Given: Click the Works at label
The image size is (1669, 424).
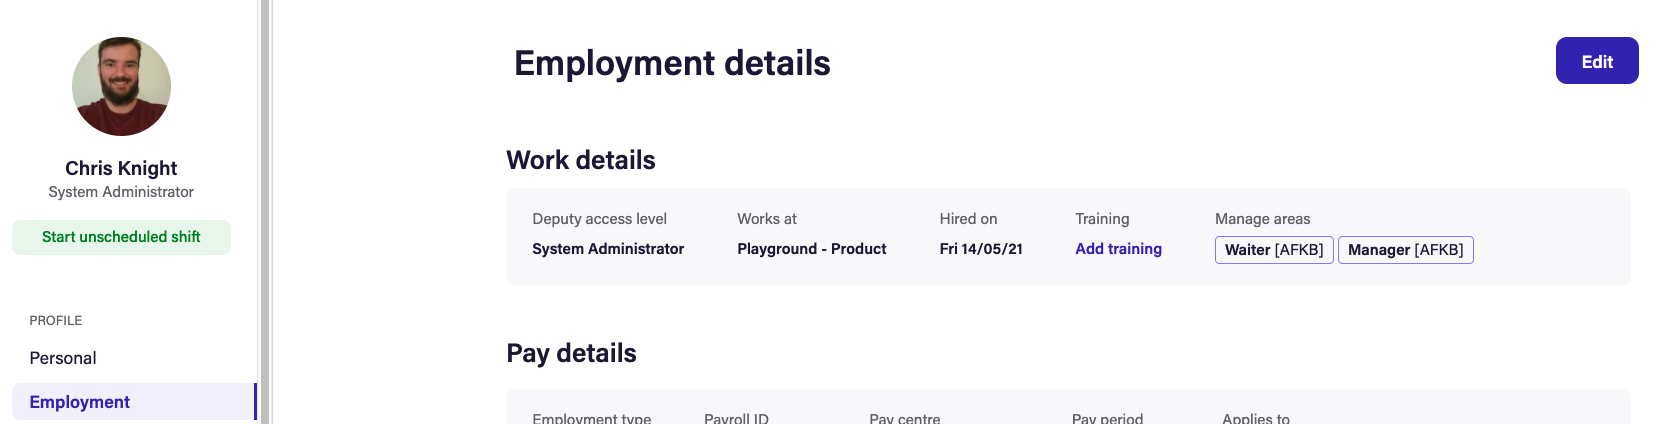Looking at the screenshot, I should (x=767, y=219).
